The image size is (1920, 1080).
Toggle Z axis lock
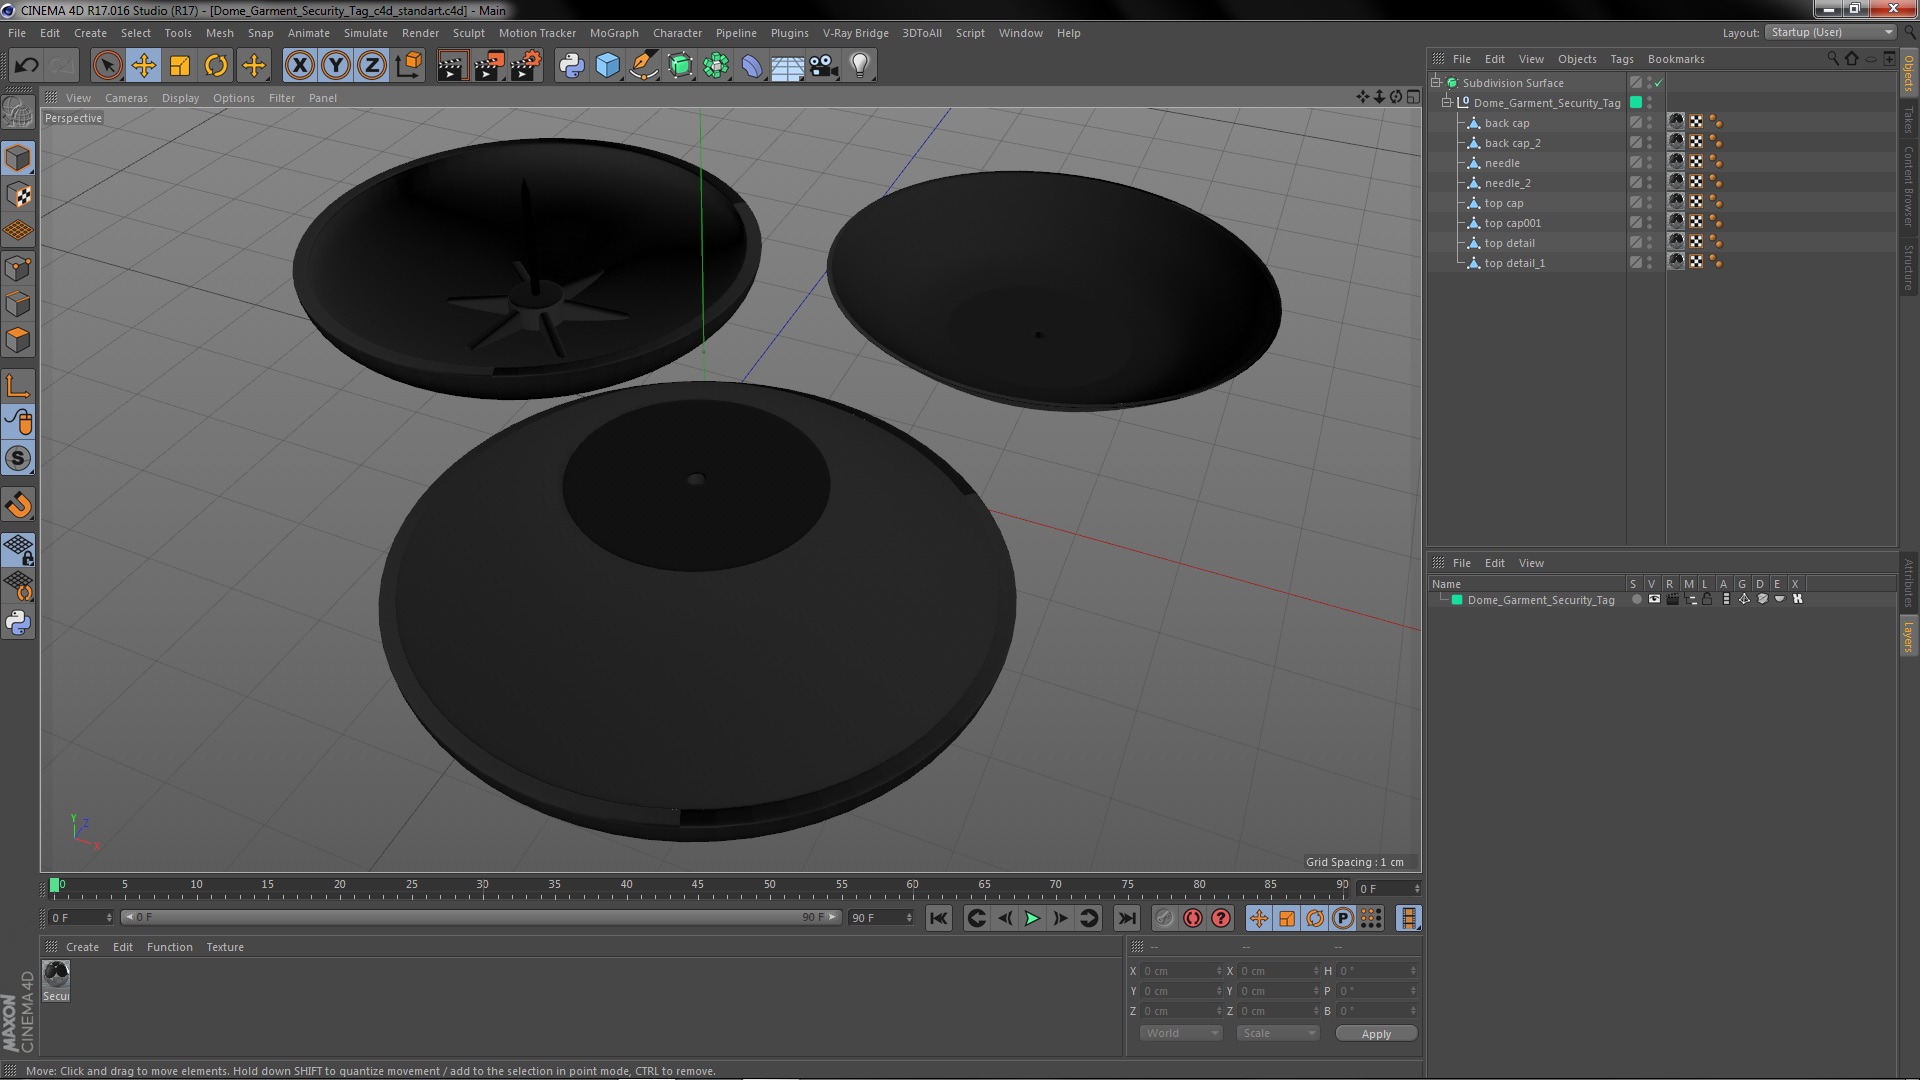372,66
